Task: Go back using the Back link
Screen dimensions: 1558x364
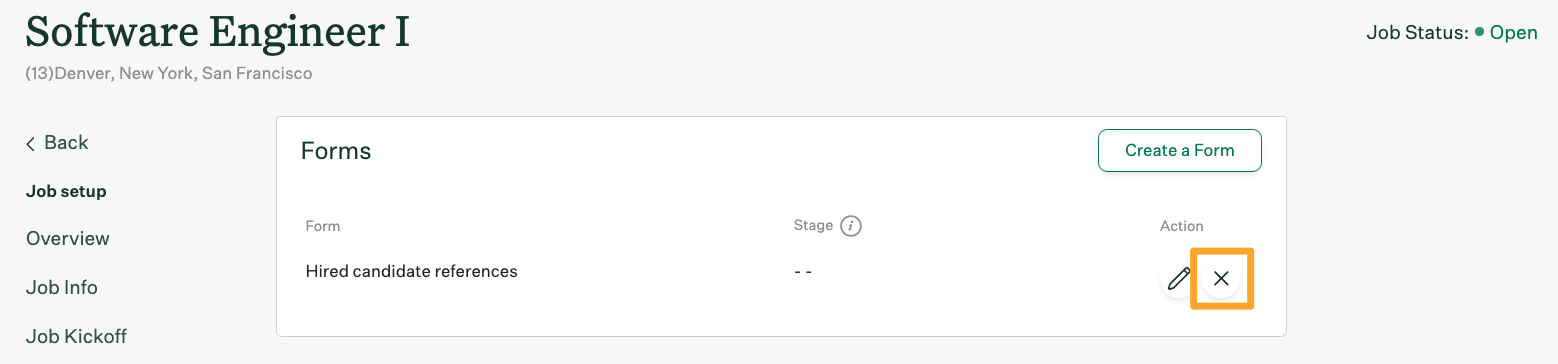Action: [x=57, y=143]
